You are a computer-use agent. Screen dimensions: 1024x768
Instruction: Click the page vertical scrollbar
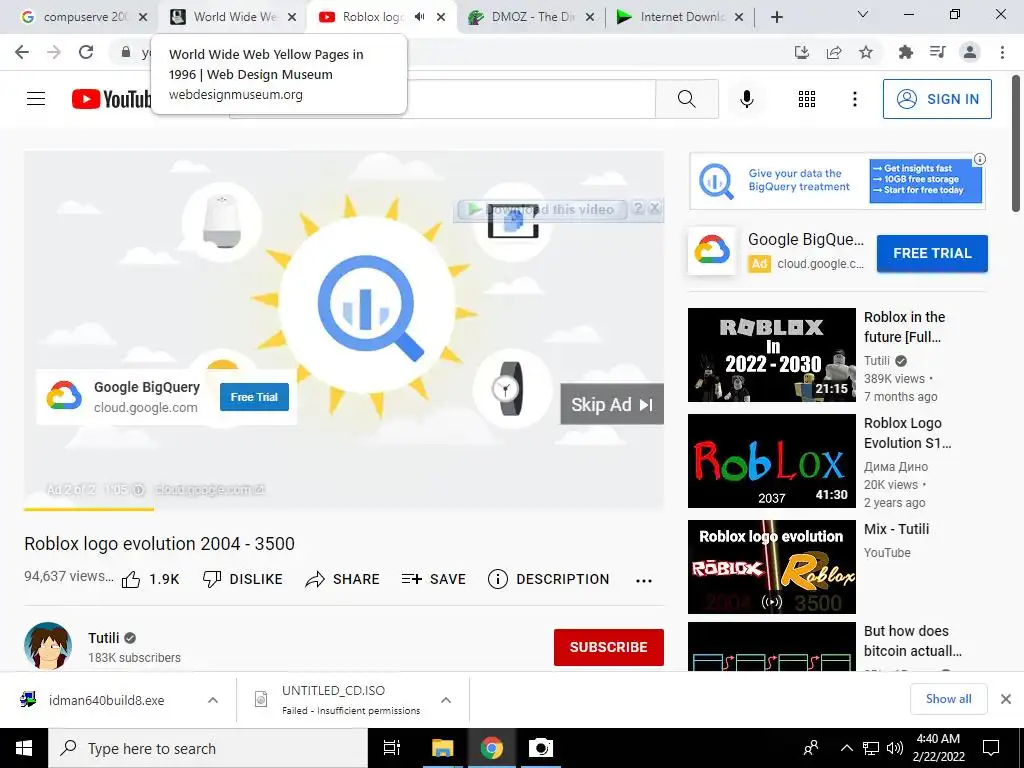point(1016,143)
